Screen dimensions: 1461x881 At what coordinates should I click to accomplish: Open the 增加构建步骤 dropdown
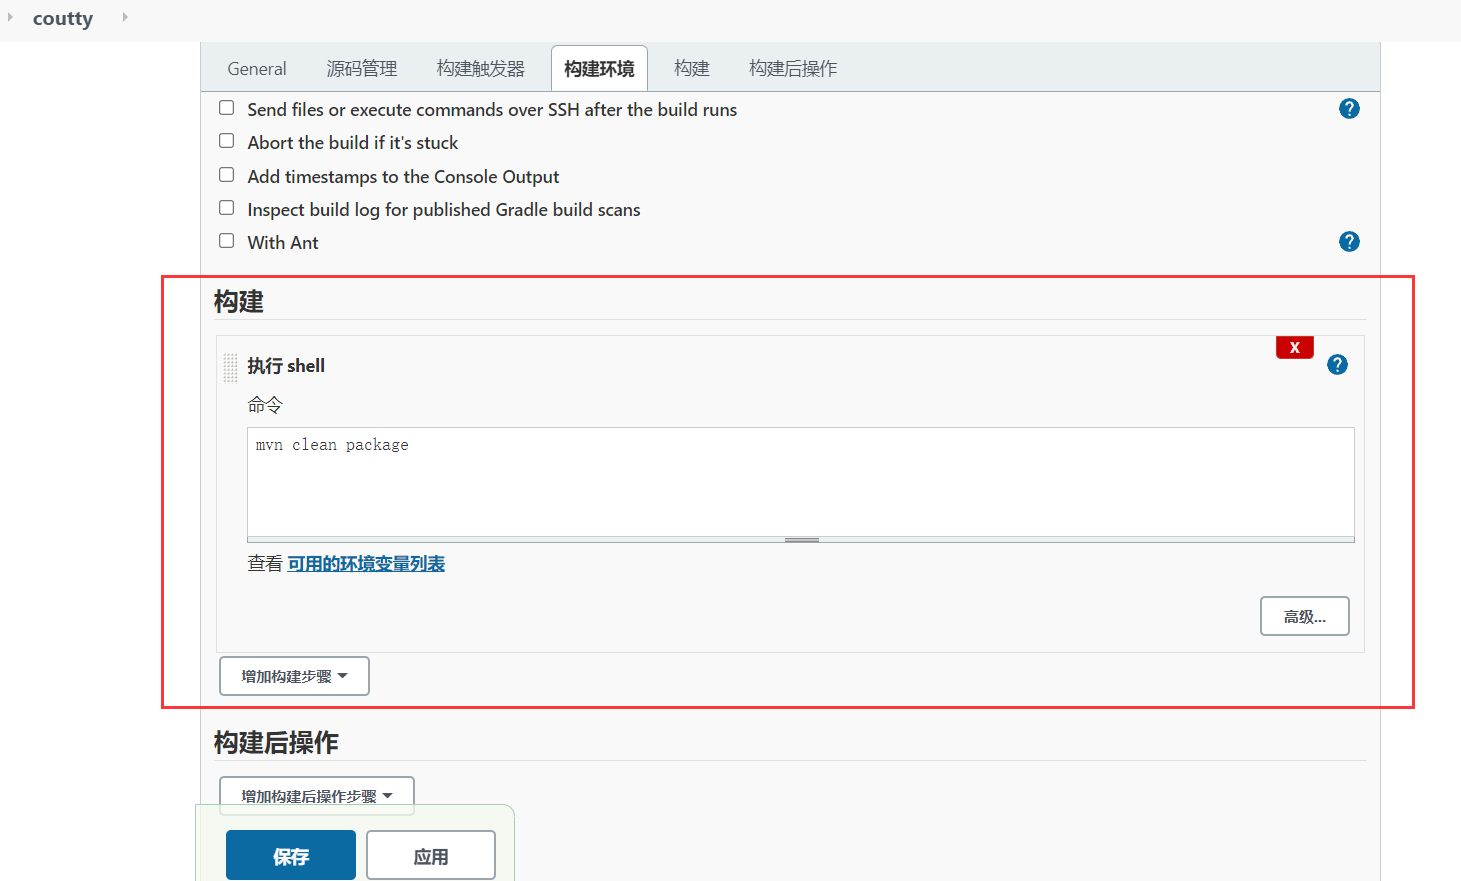pyautogui.click(x=293, y=676)
